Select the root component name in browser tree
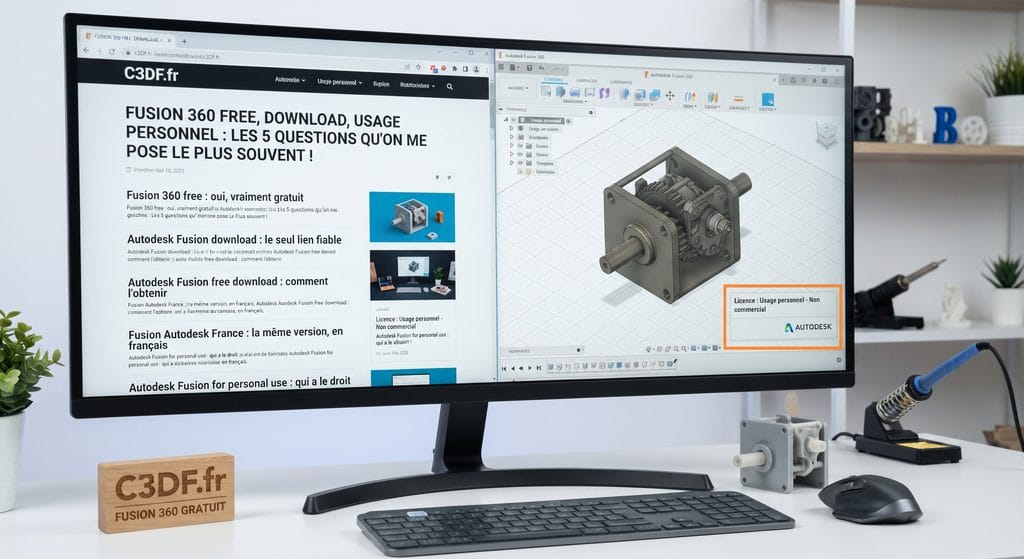Screen dimensions: 1024x559 click(x=545, y=120)
